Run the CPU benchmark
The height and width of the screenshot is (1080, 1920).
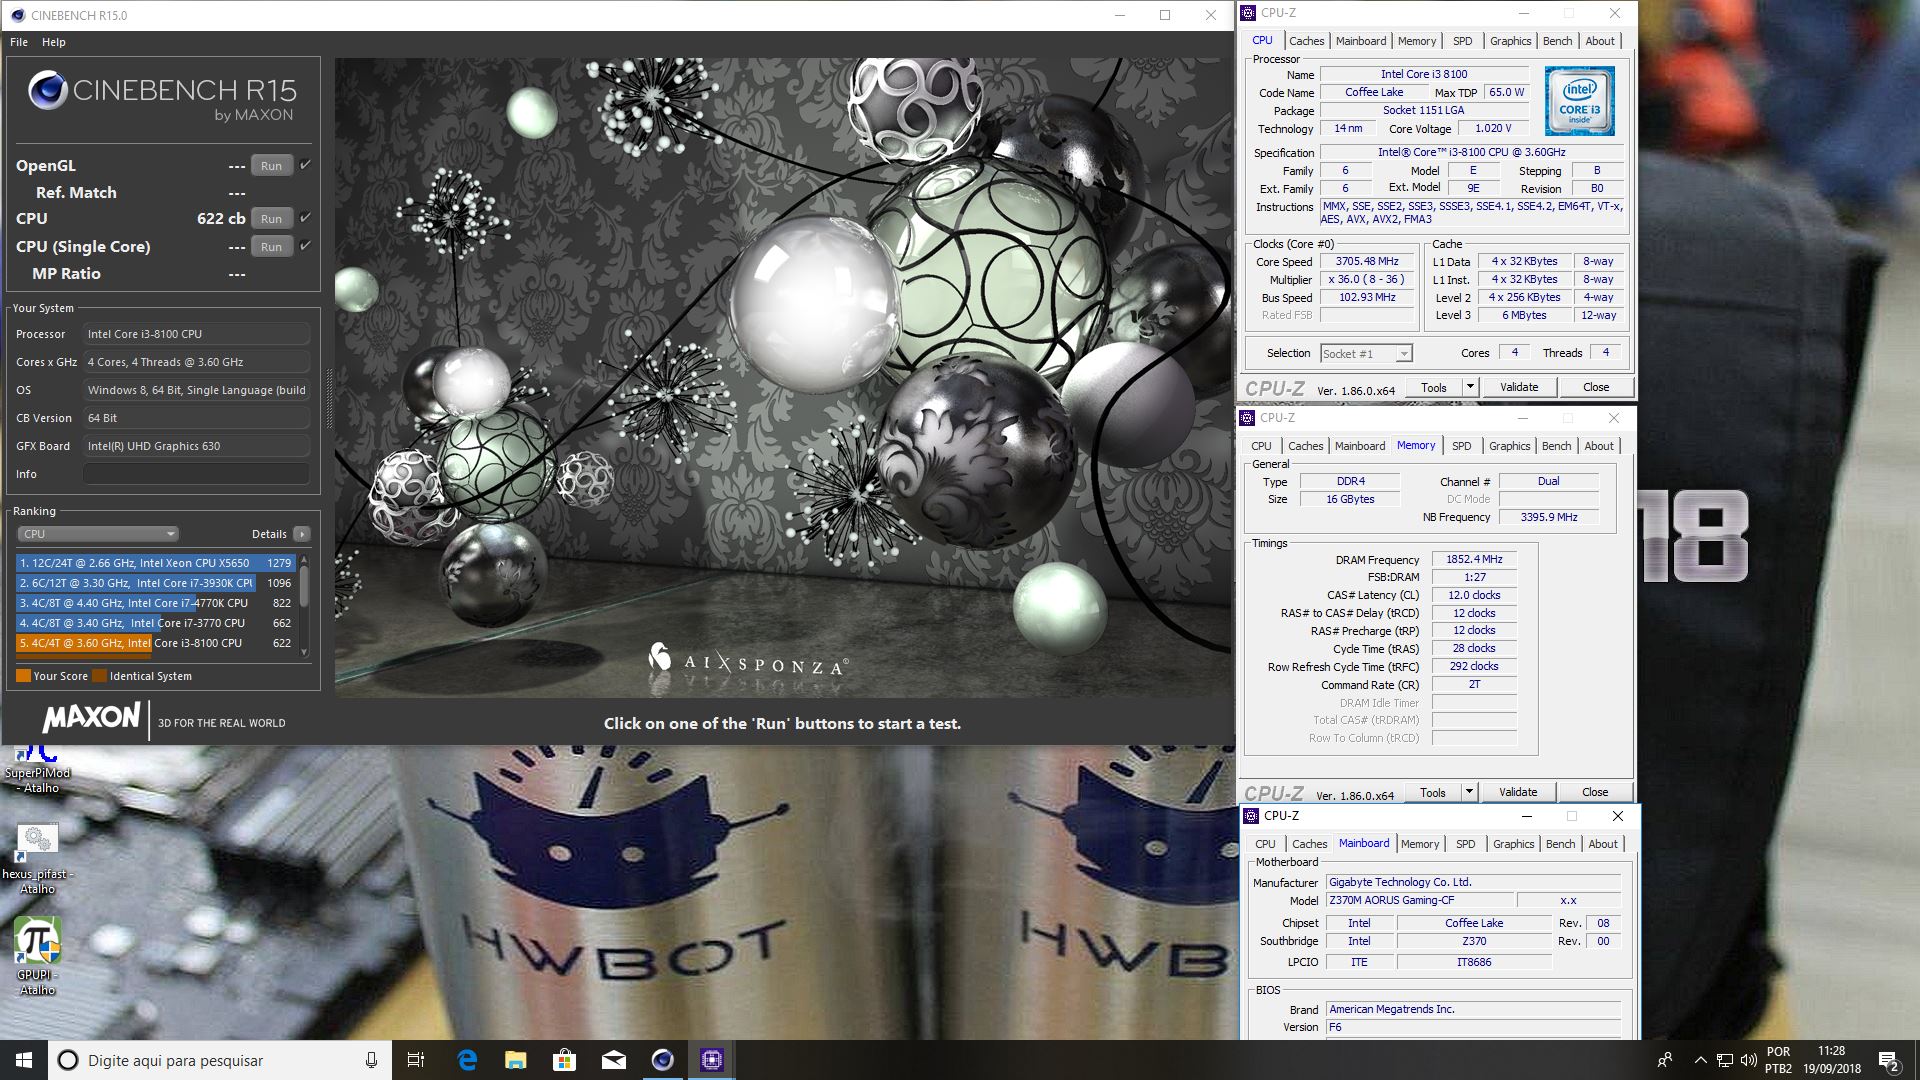(x=271, y=219)
